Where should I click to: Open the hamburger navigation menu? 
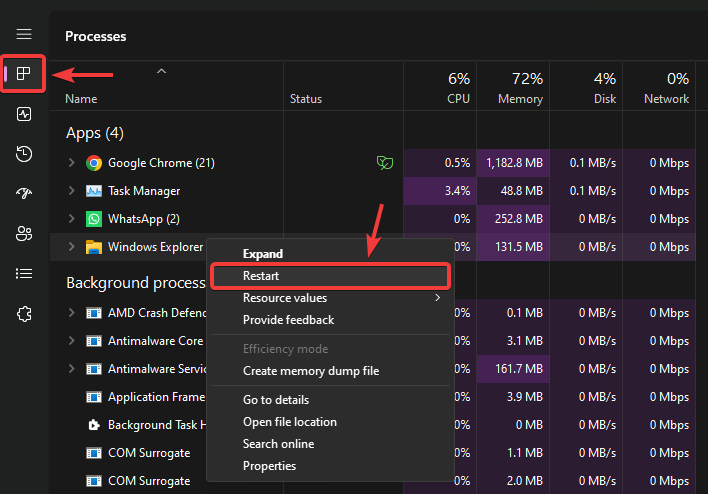(24, 35)
